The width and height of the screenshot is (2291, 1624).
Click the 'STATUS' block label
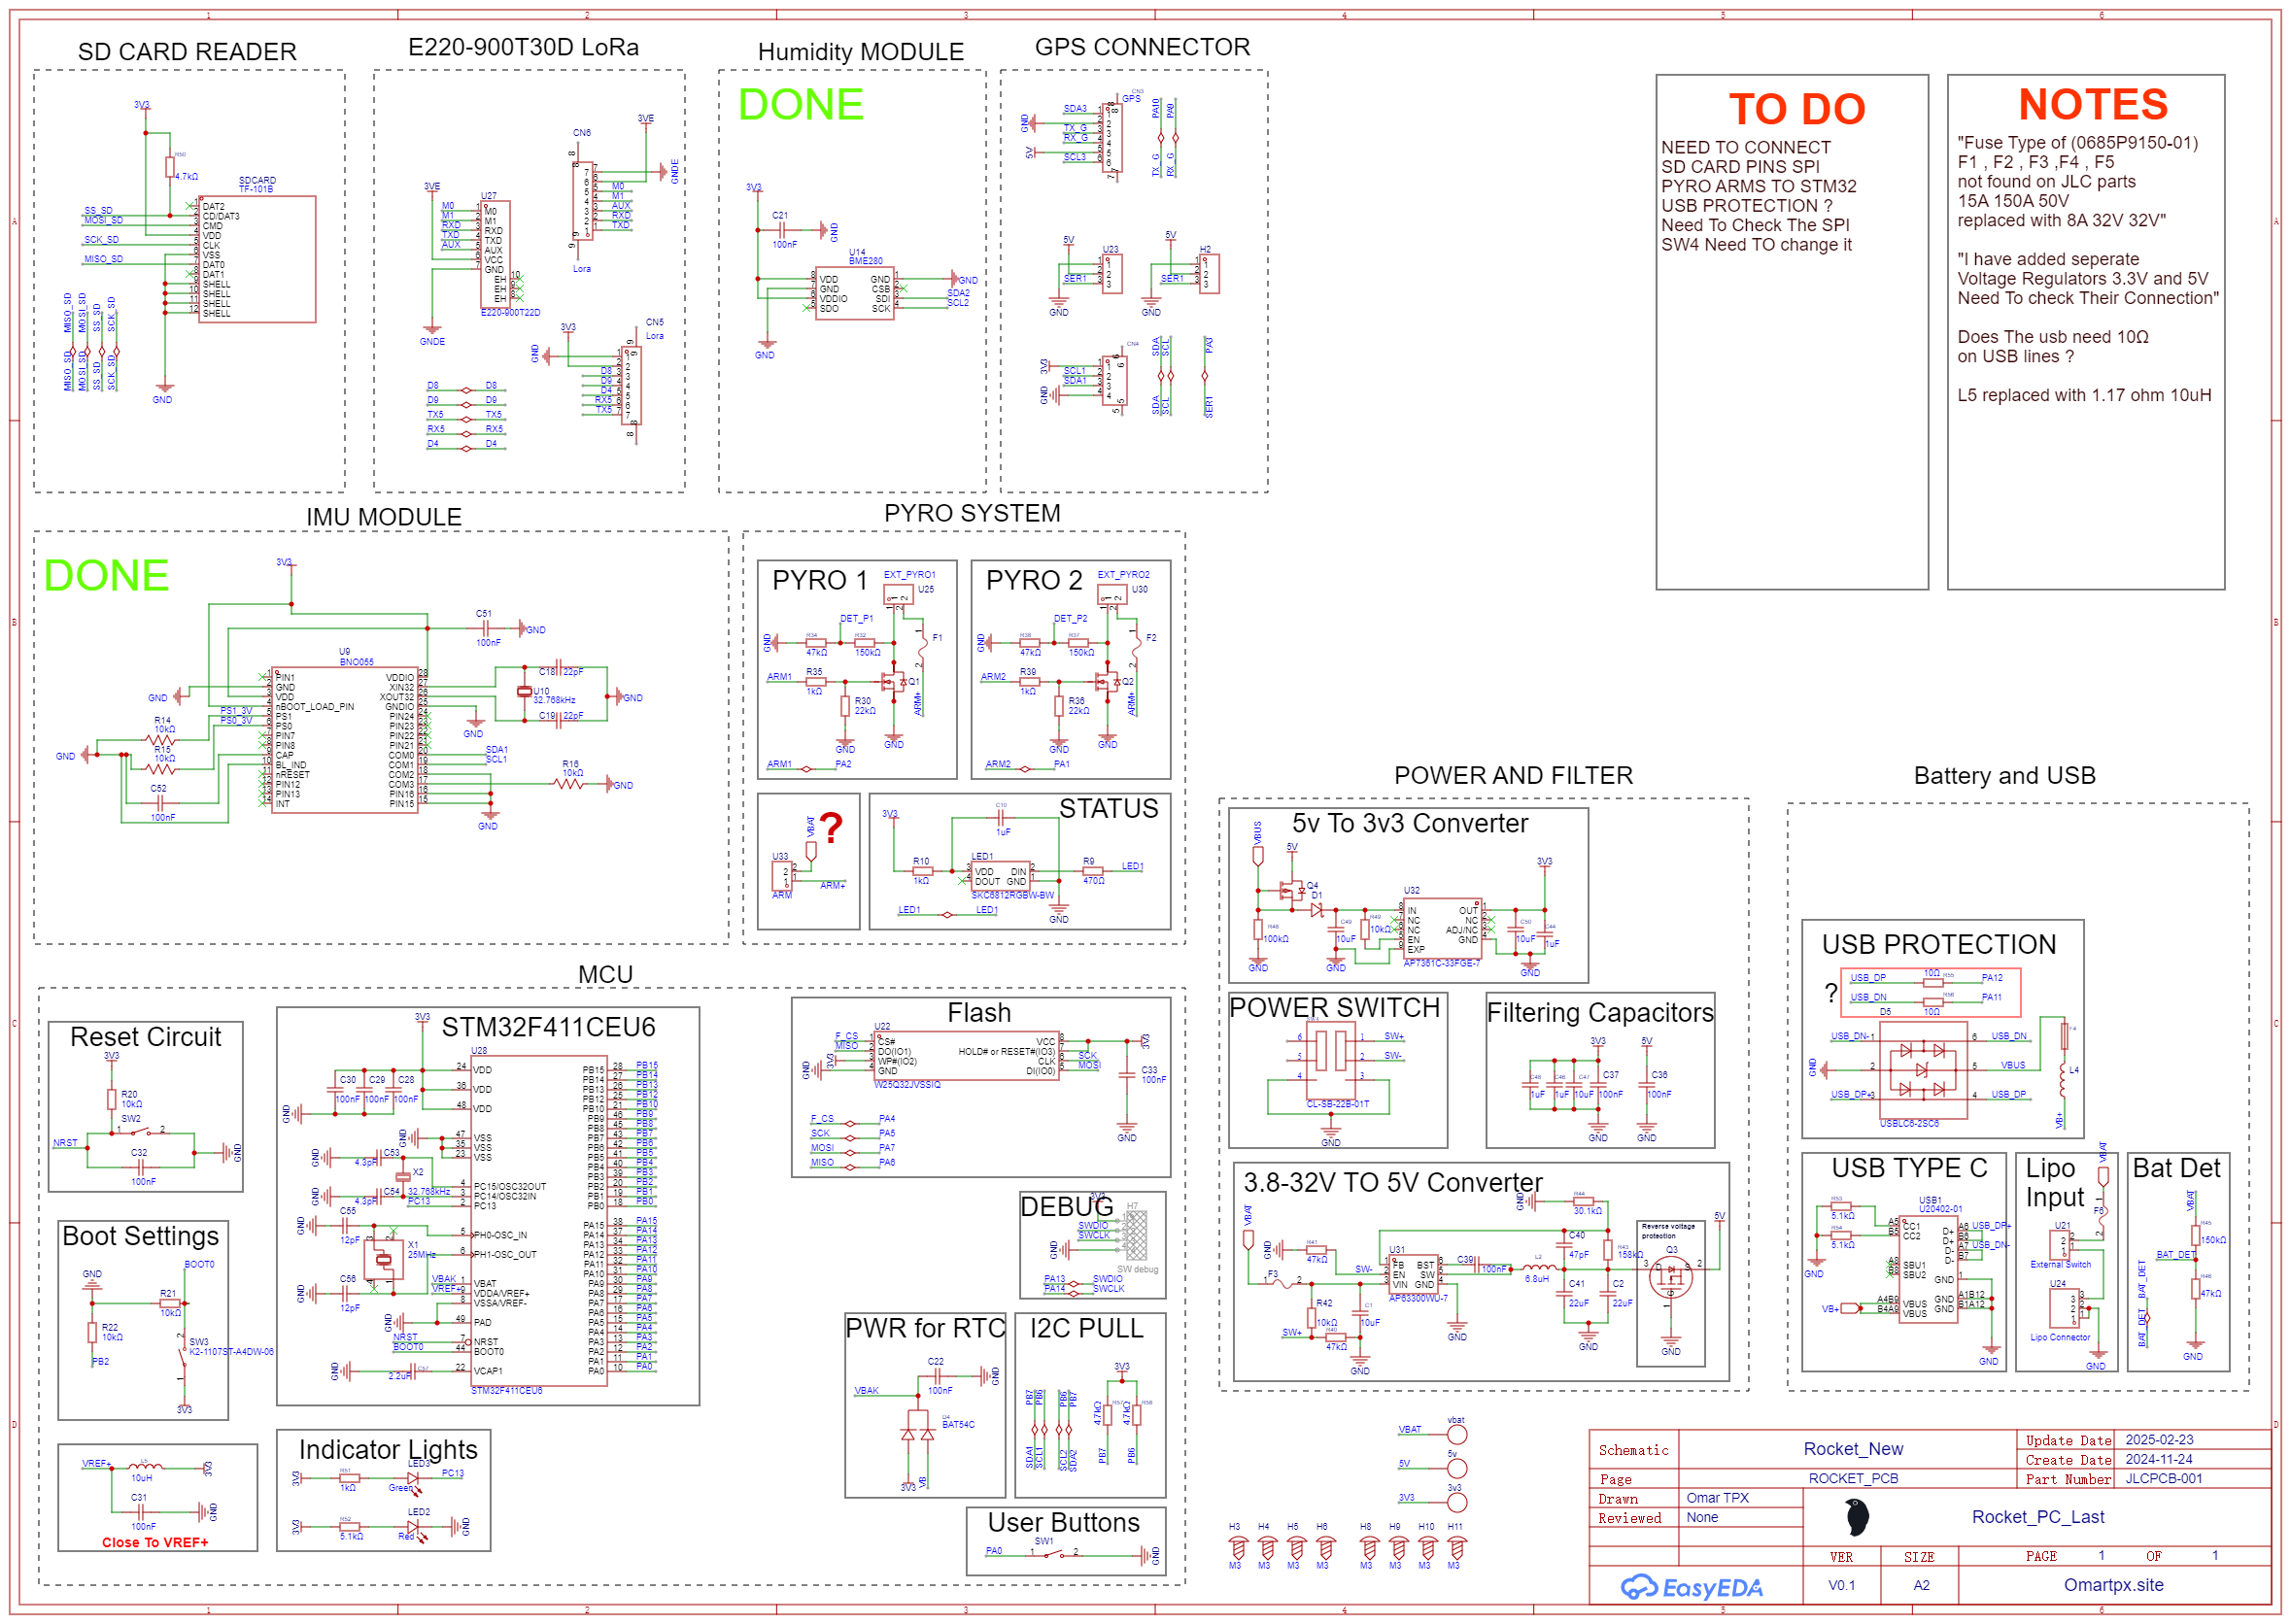coord(1108,808)
